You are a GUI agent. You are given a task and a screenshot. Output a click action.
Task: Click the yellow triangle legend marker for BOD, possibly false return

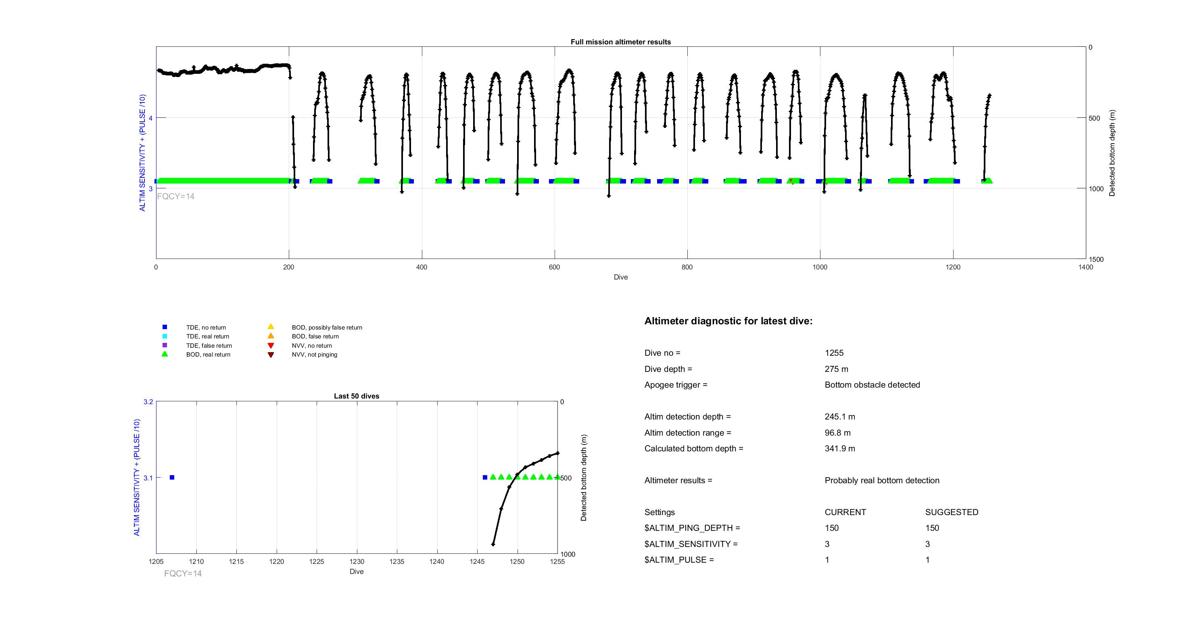[x=270, y=327]
